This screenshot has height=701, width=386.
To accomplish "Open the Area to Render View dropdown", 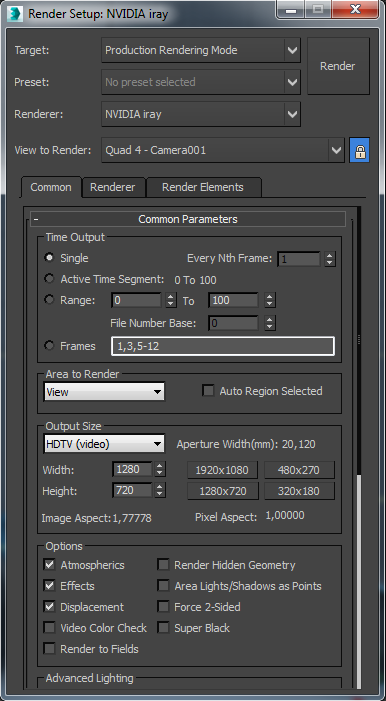I will (104, 392).
